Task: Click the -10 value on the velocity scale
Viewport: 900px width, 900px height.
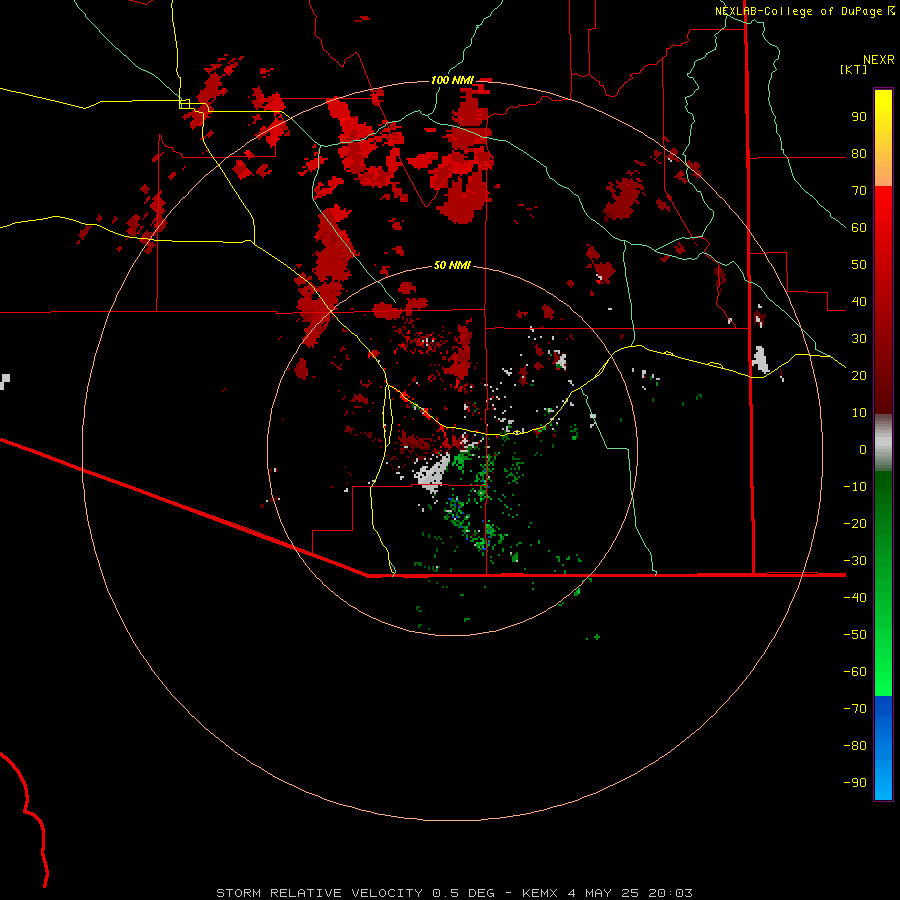Action: point(855,487)
